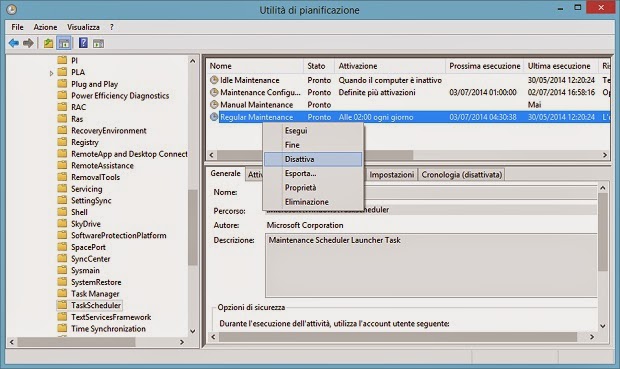Select the TextServicesFramework folder
This screenshot has height=369, width=620.
click(111, 317)
